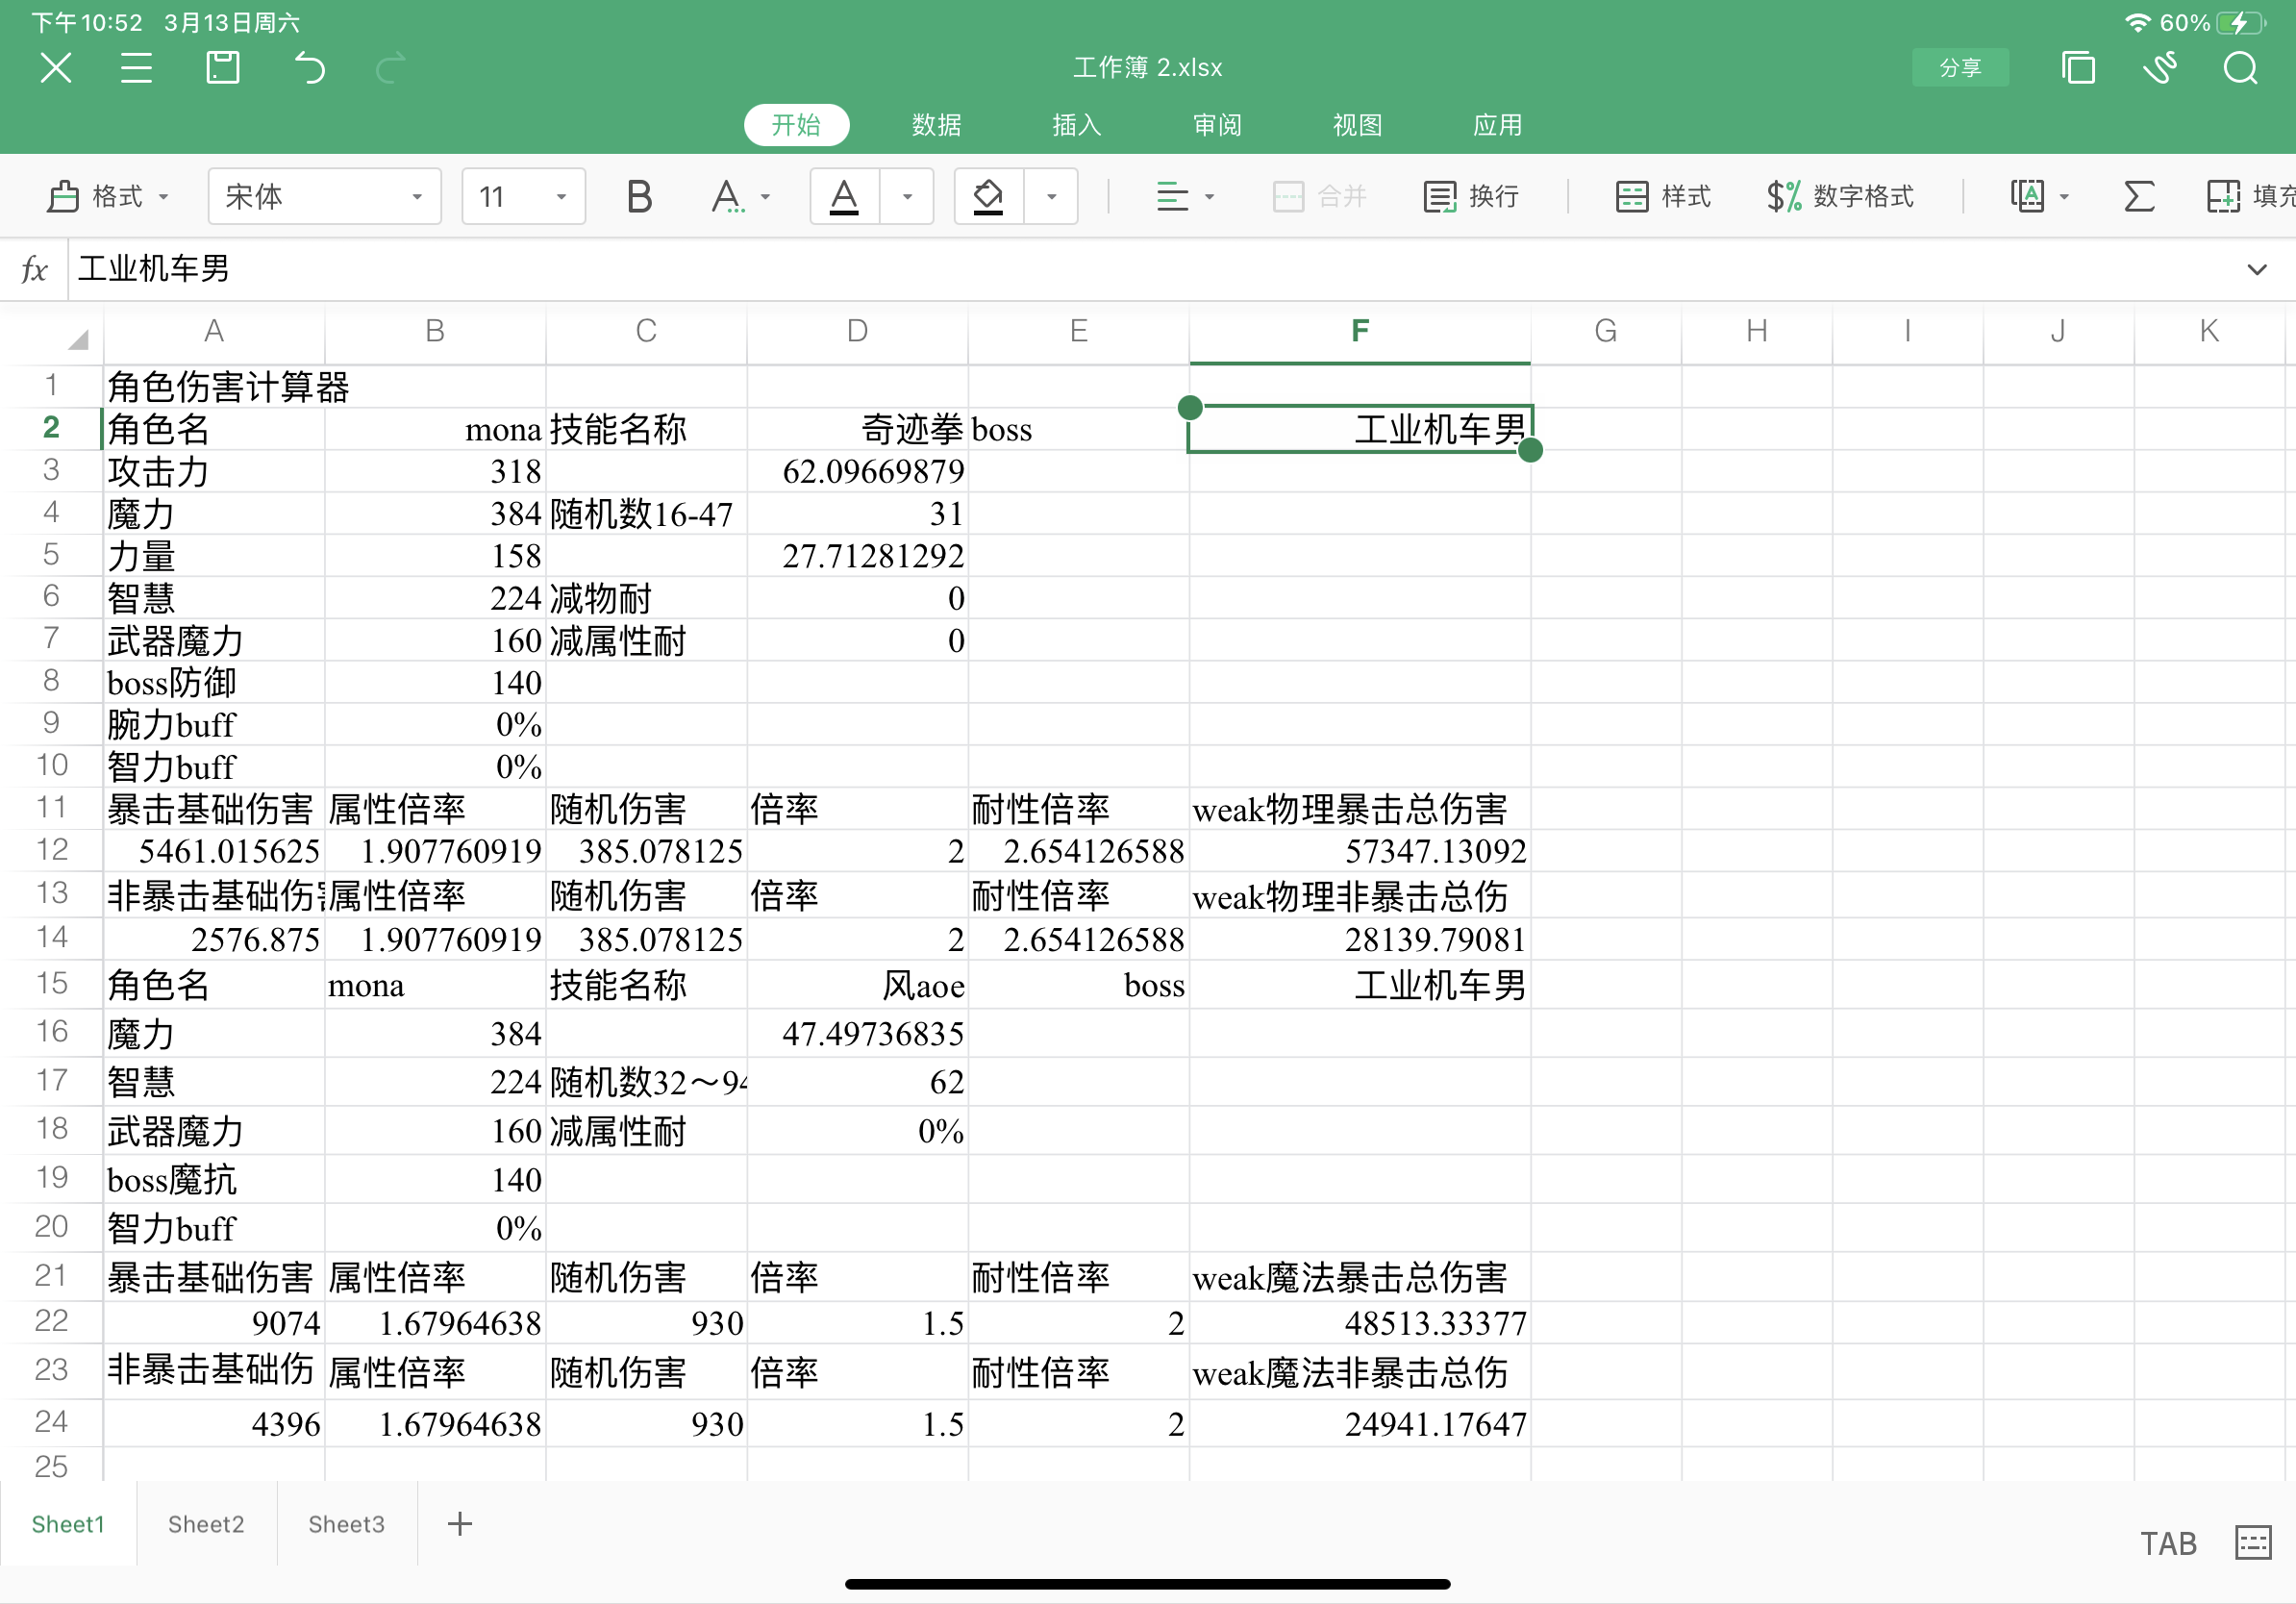Screen dimensions: 2296x1604
Task: Expand the font size 11 dropdown
Action: tap(523, 196)
